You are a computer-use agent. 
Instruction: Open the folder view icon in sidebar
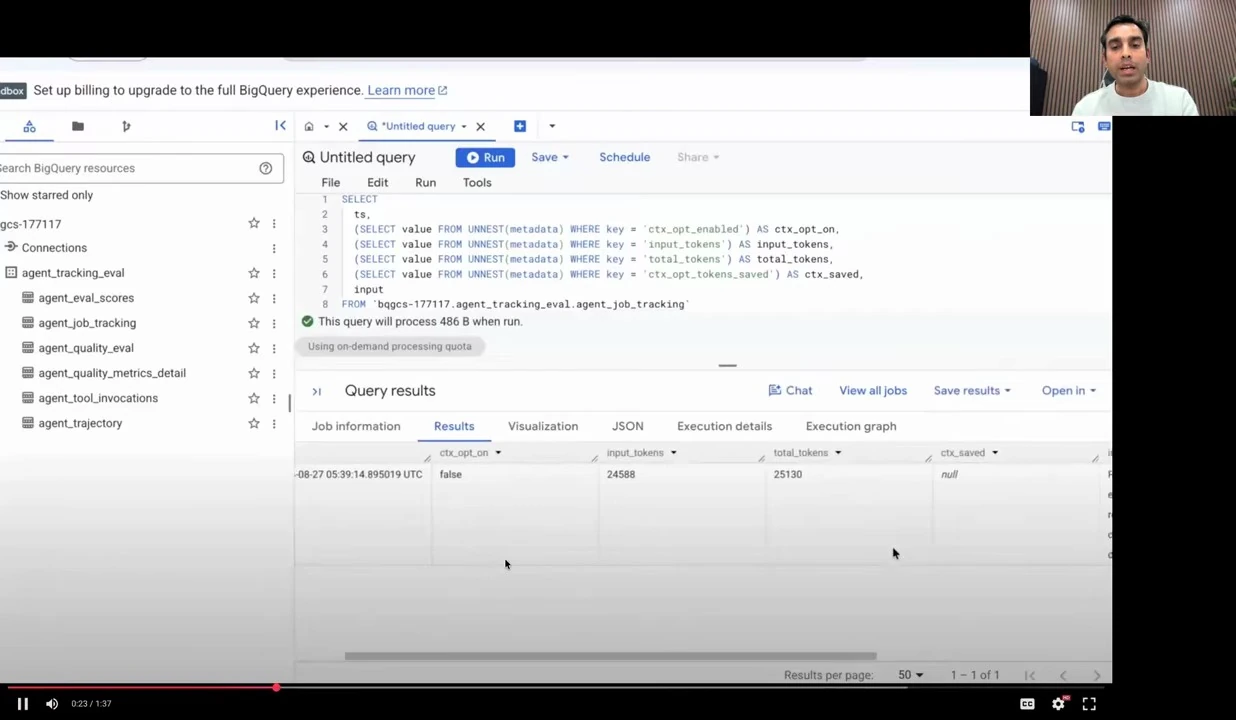point(77,126)
